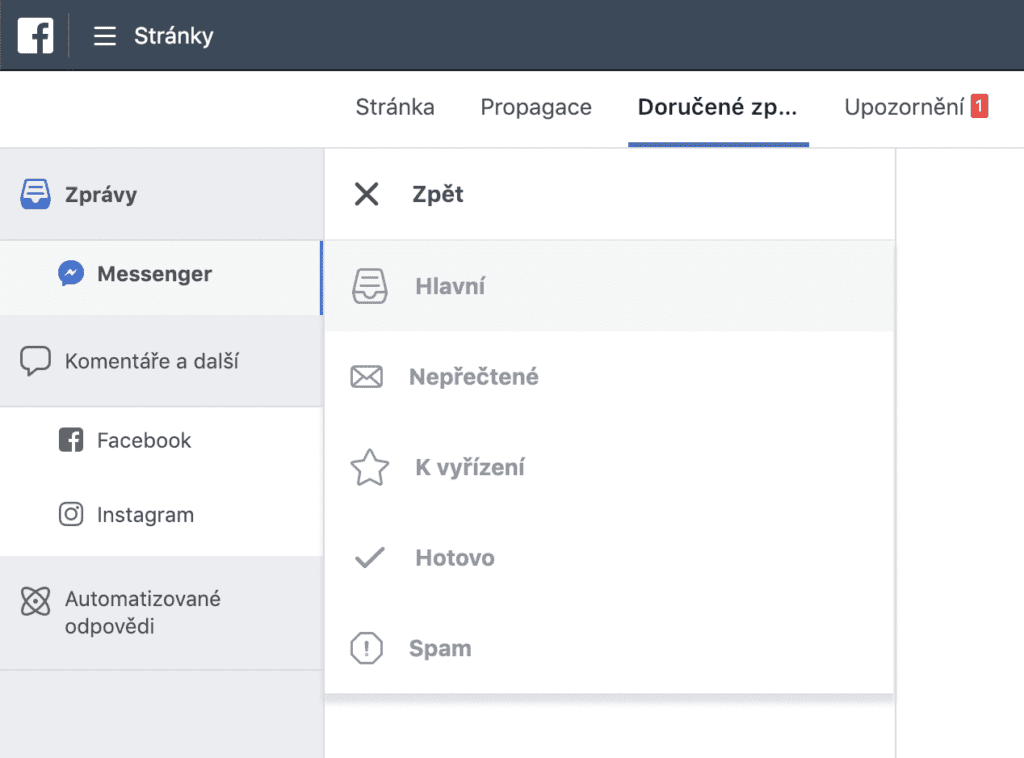The width and height of the screenshot is (1024, 758).
Task: Click the Facebook logo in header
Action: tap(35, 36)
